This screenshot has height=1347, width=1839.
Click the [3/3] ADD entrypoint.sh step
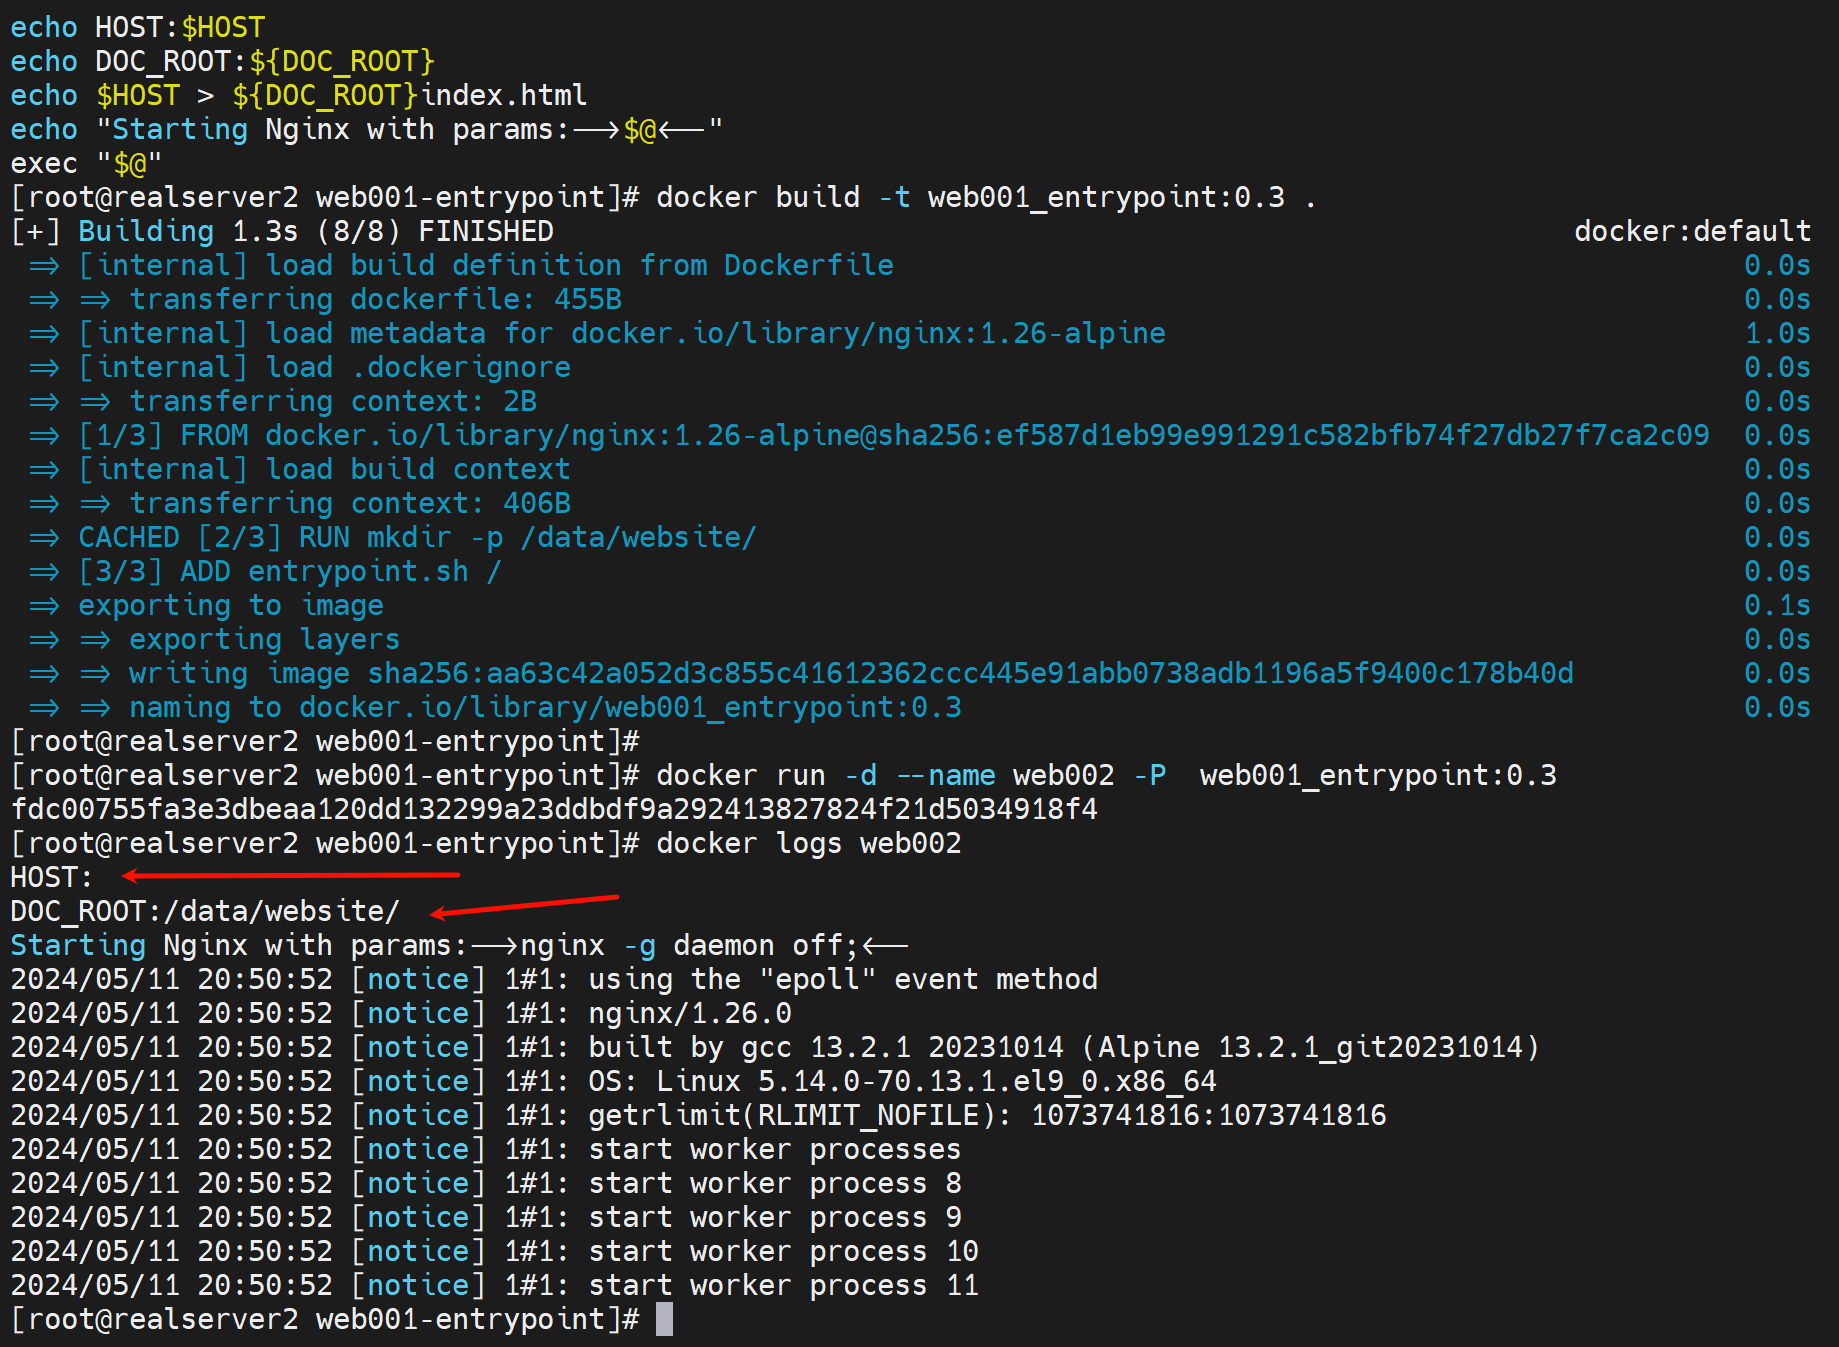289,571
